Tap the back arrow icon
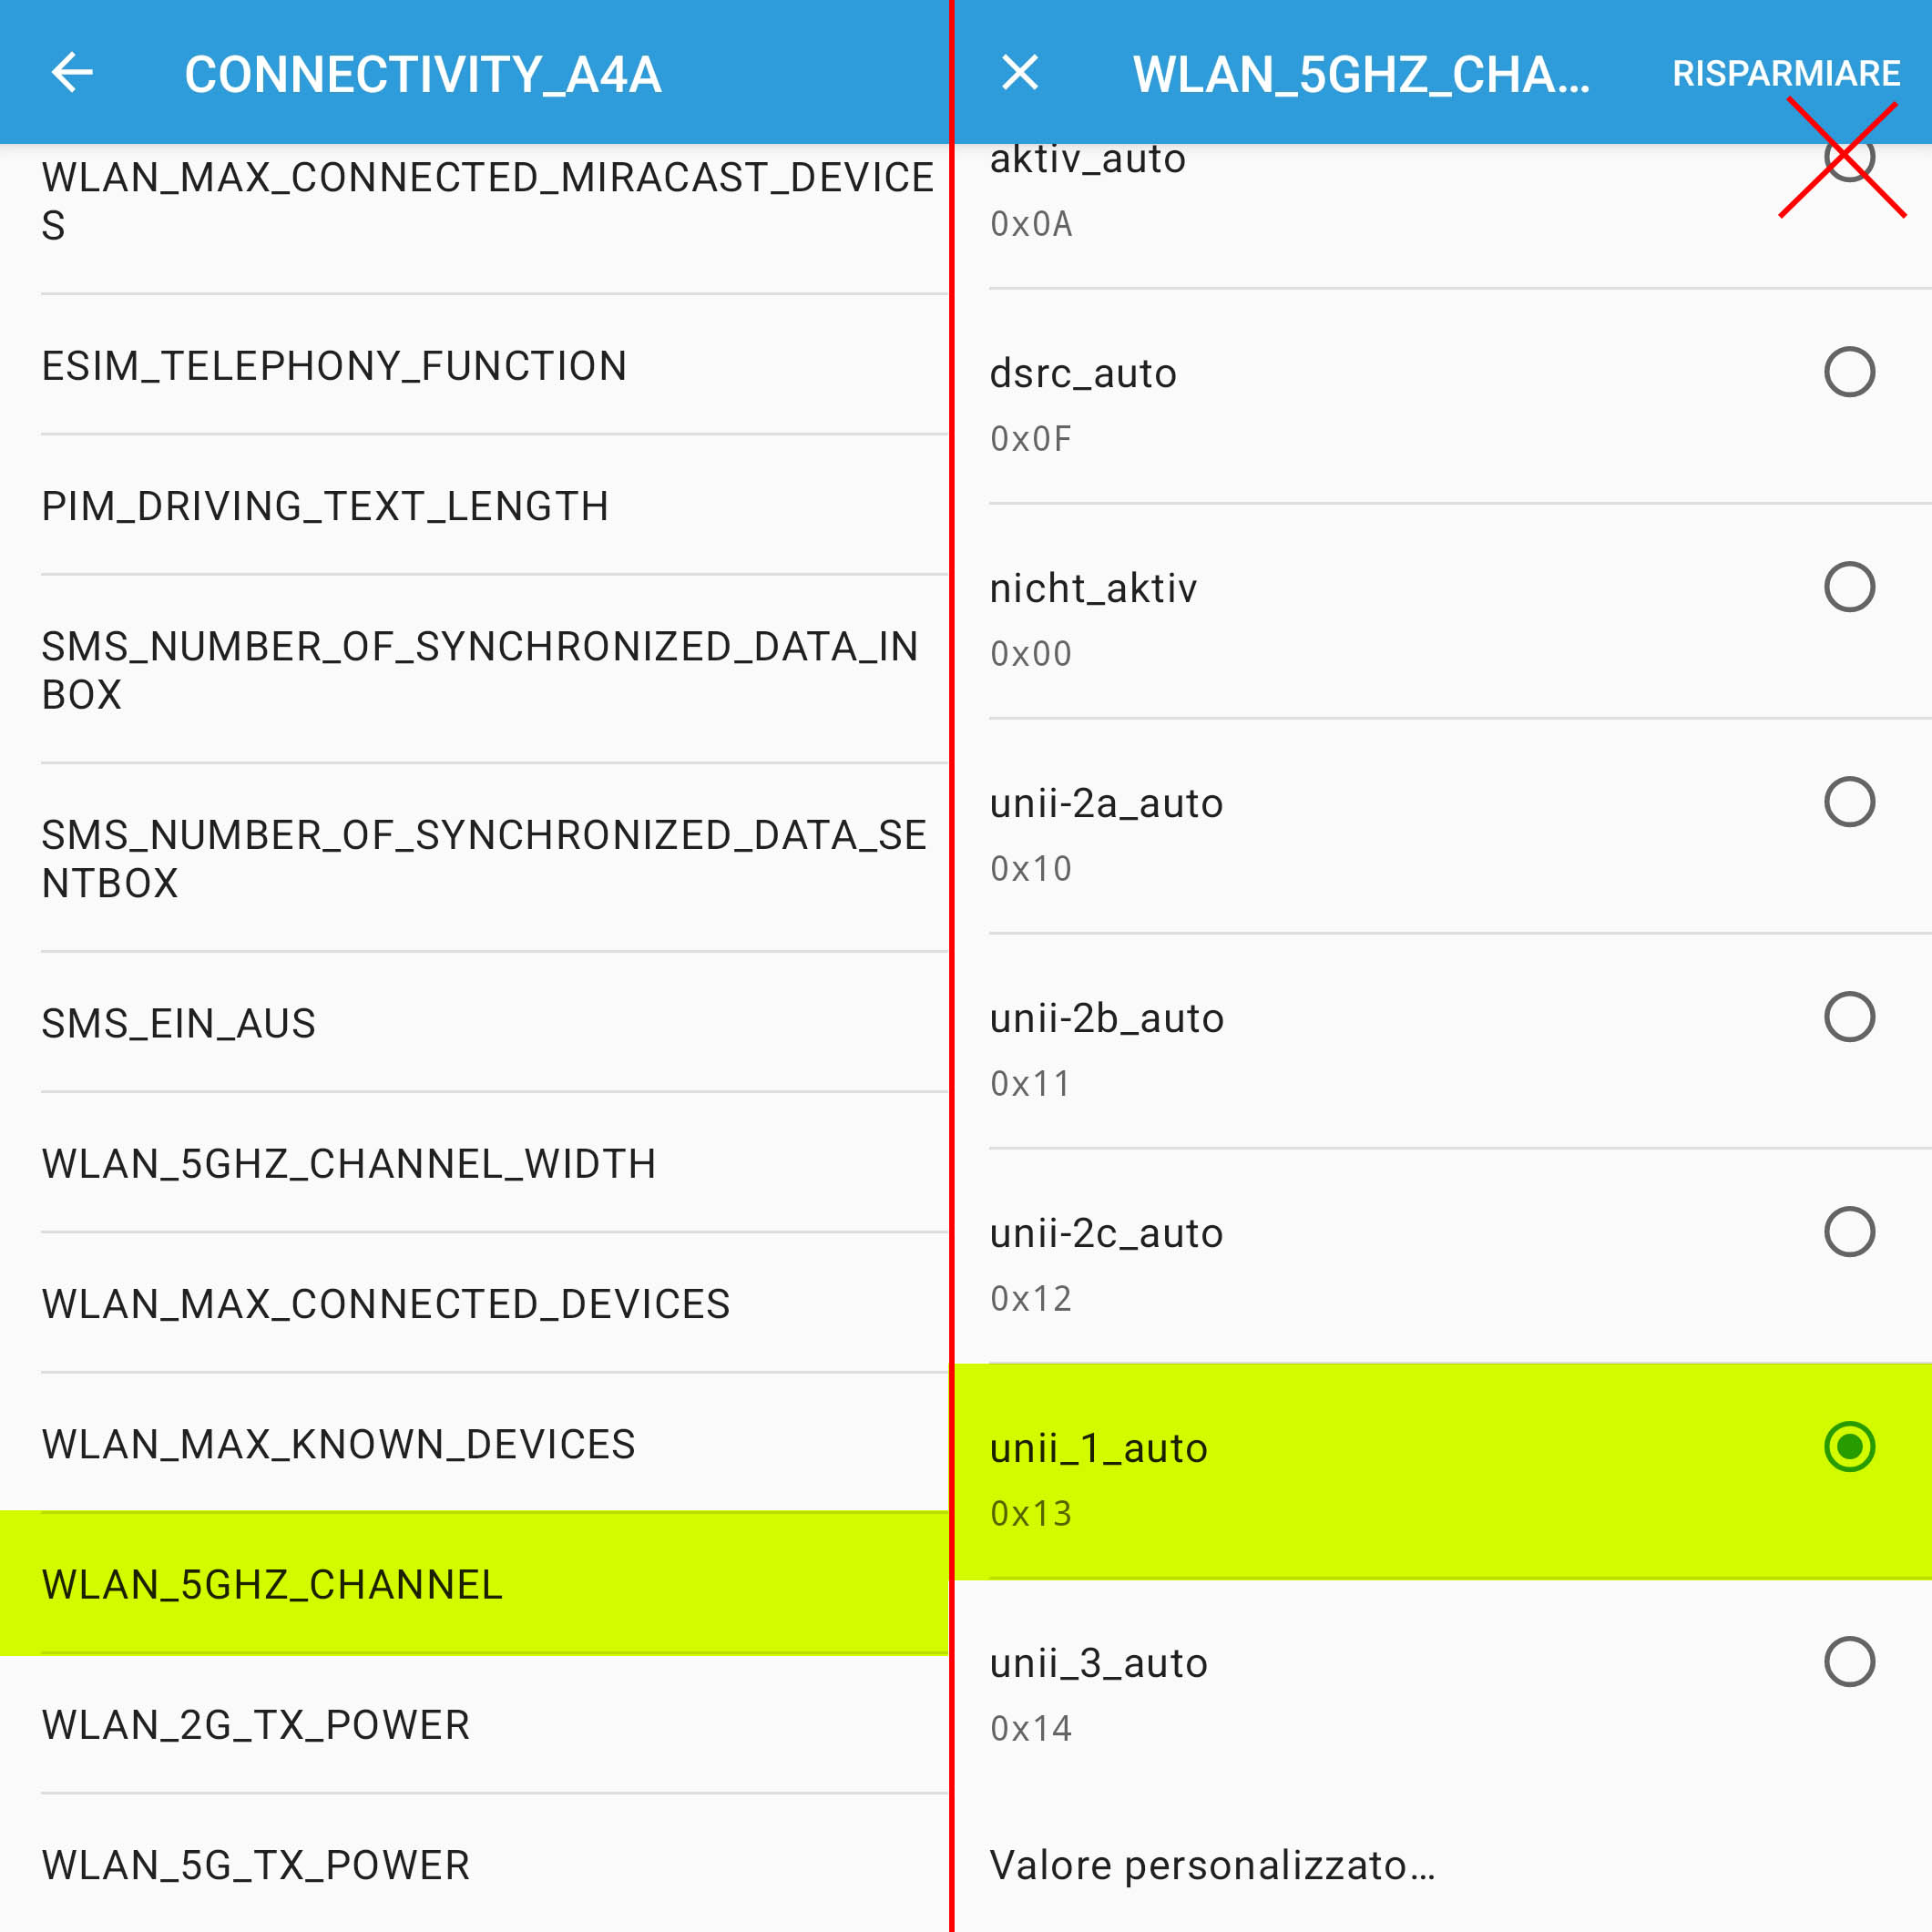 (x=72, y=73)
